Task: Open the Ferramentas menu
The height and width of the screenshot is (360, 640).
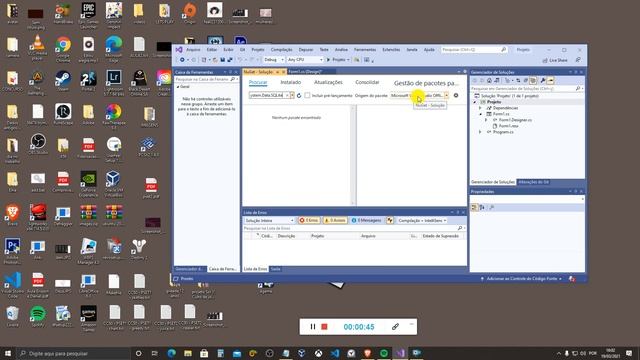Action: (364, 50)
